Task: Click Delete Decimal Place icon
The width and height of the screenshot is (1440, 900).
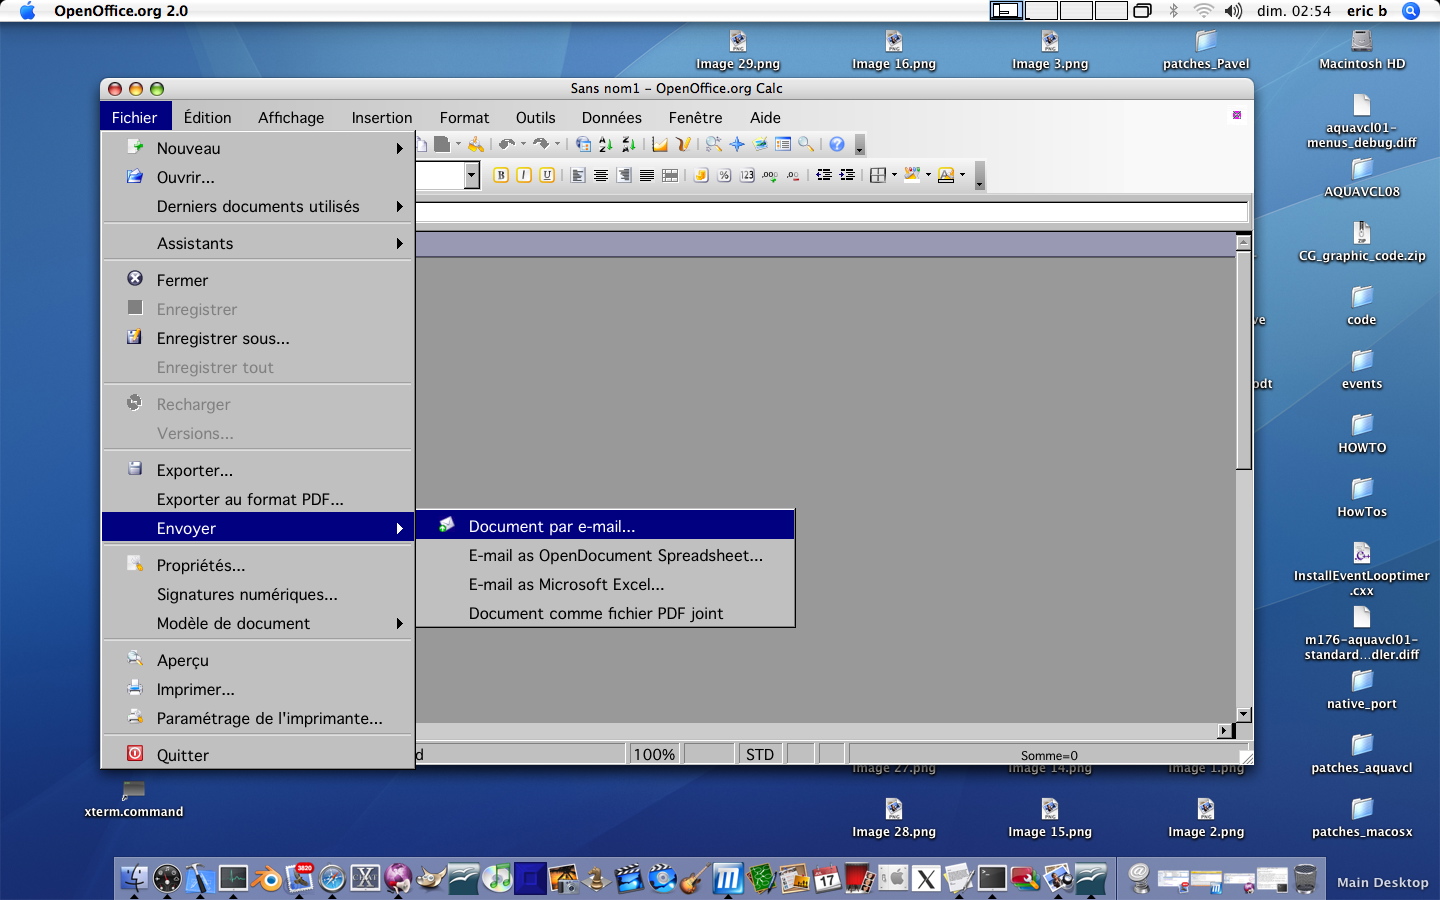Action: 793,175
